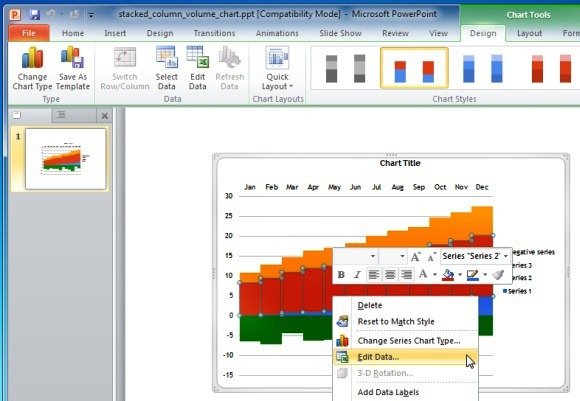This screenshot has width=580, height=401.
Task: Open the File button
Action: tap(28, 33)
